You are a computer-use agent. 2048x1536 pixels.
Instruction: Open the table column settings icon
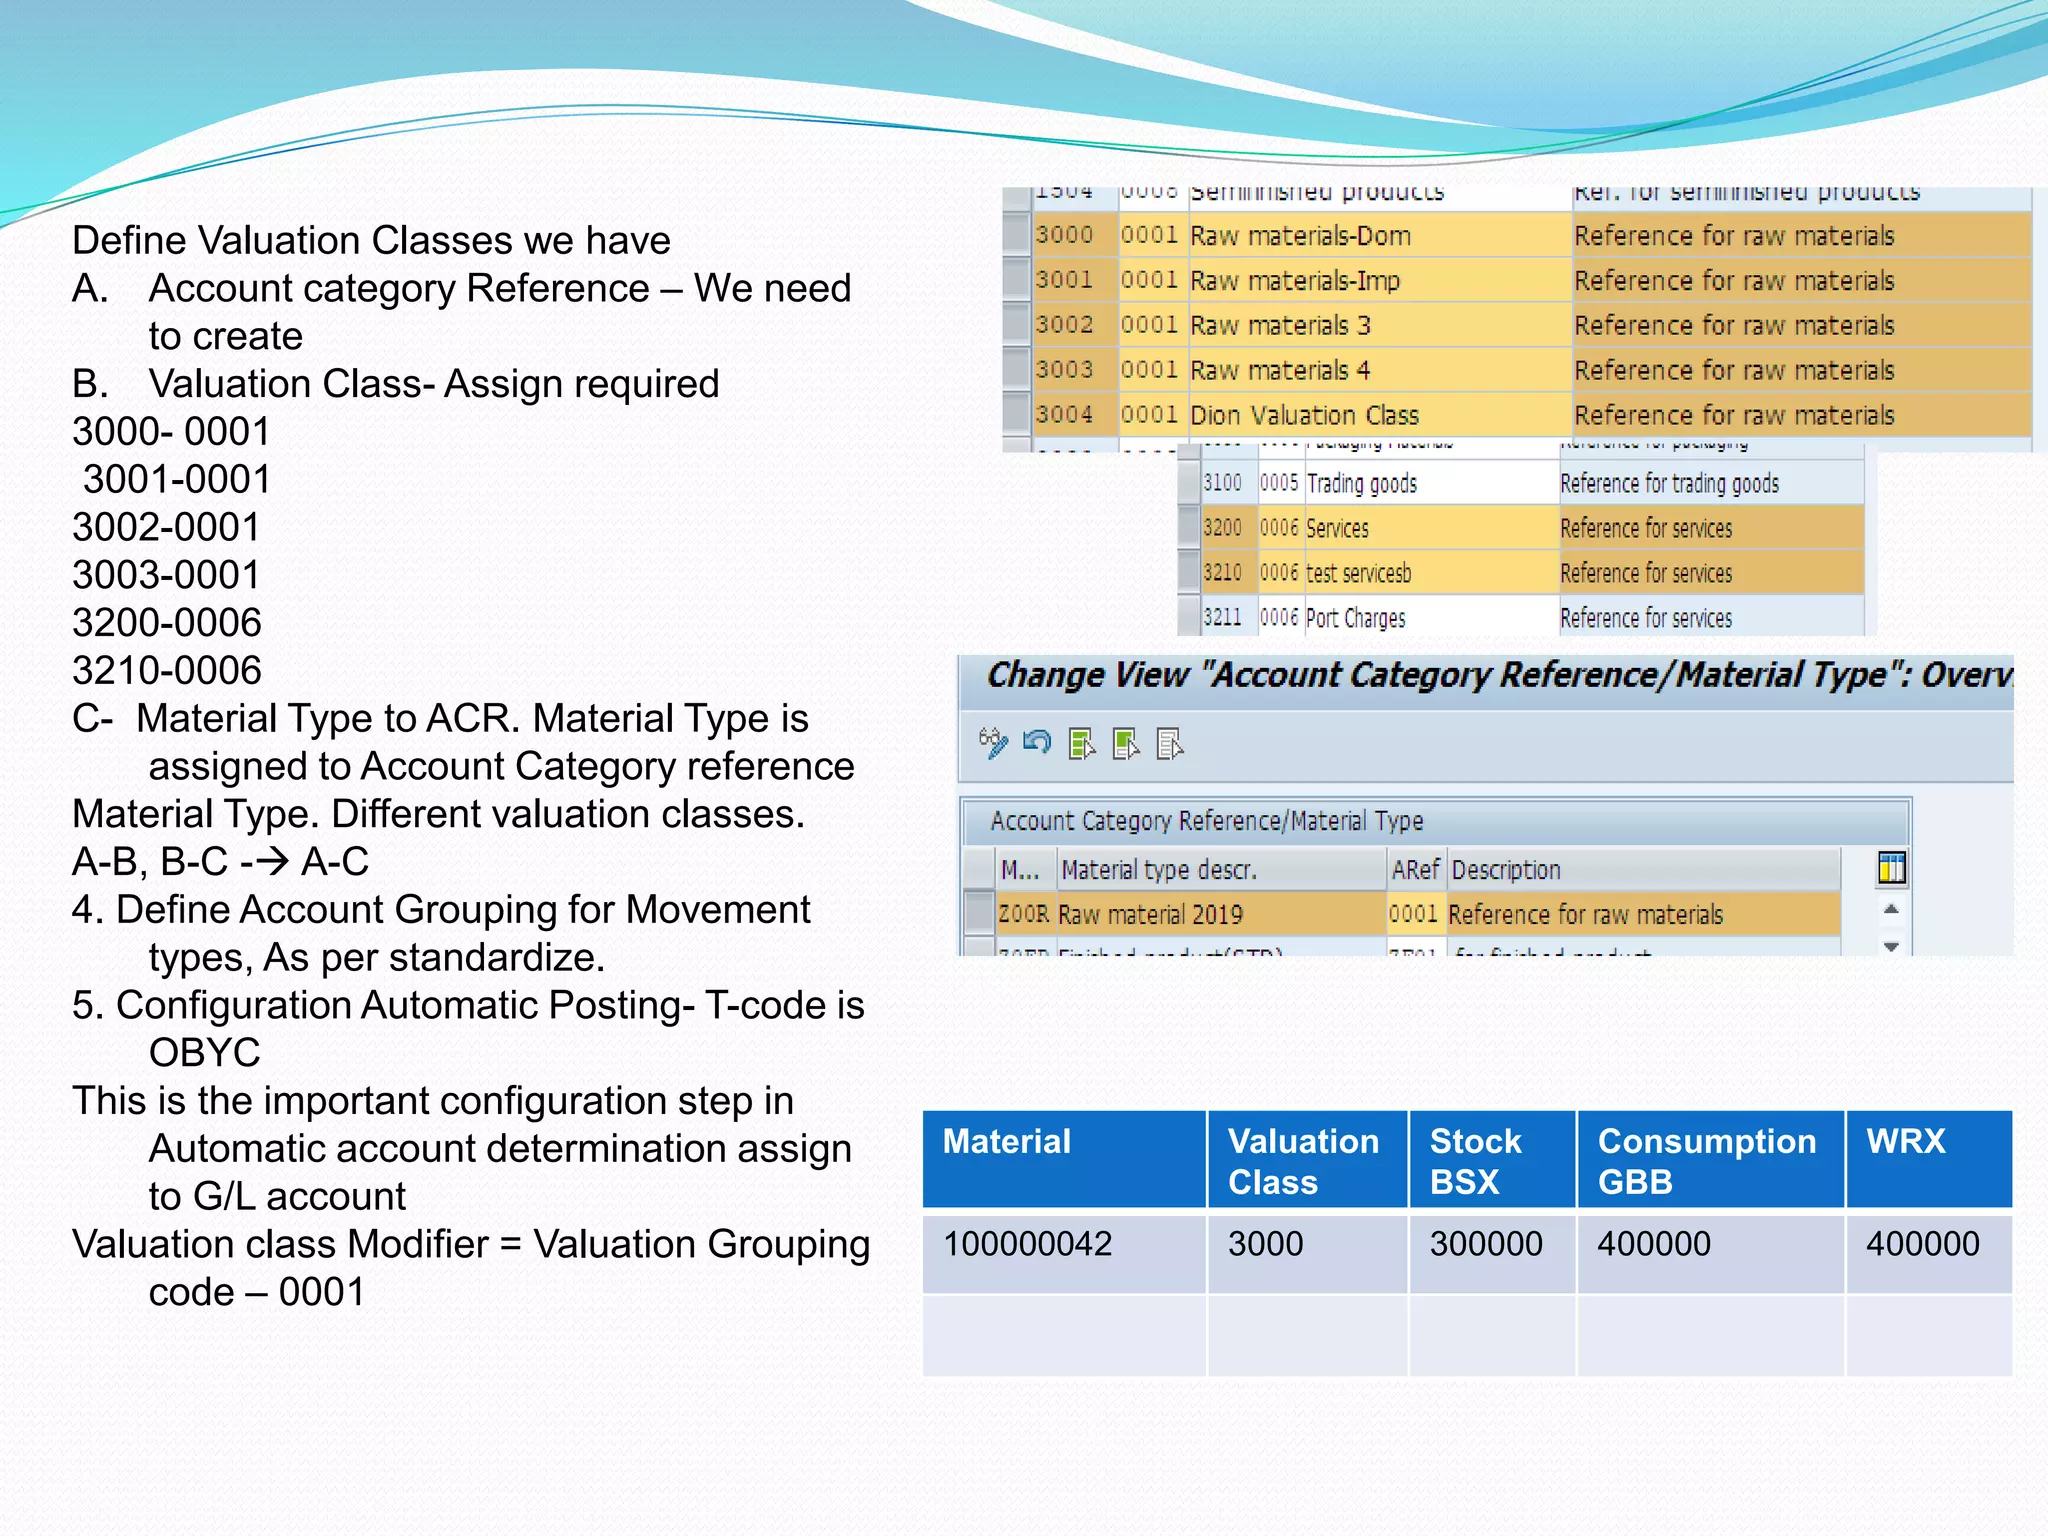tap(1891, 868)
